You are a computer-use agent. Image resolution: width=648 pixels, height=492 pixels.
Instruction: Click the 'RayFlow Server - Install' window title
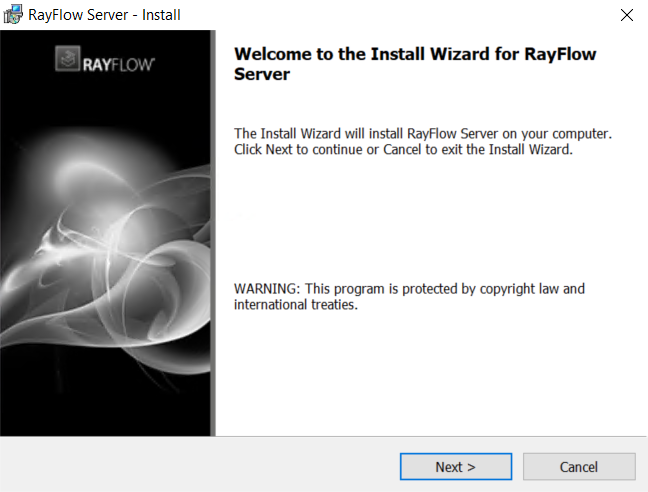pyautogui.click(x=104, y=15)
